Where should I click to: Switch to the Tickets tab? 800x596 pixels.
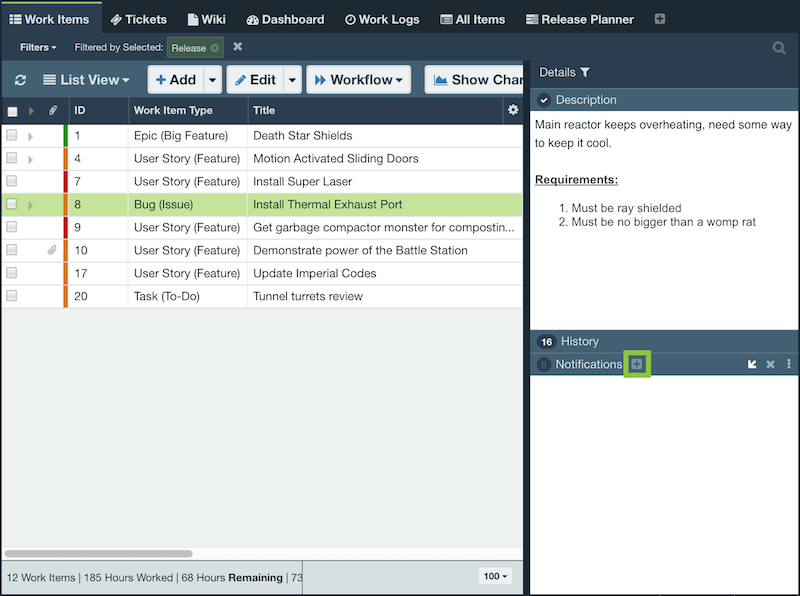pos(139,19)
